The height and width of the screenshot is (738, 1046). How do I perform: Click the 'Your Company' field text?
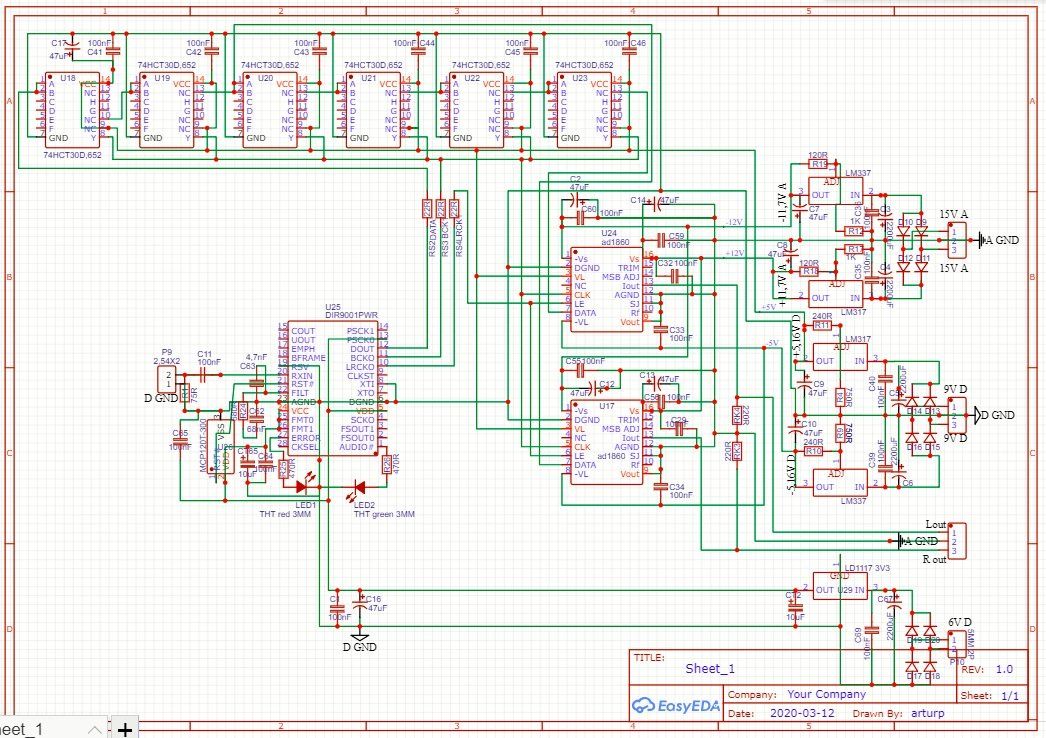pyautogui.click(x=826, y=694)
